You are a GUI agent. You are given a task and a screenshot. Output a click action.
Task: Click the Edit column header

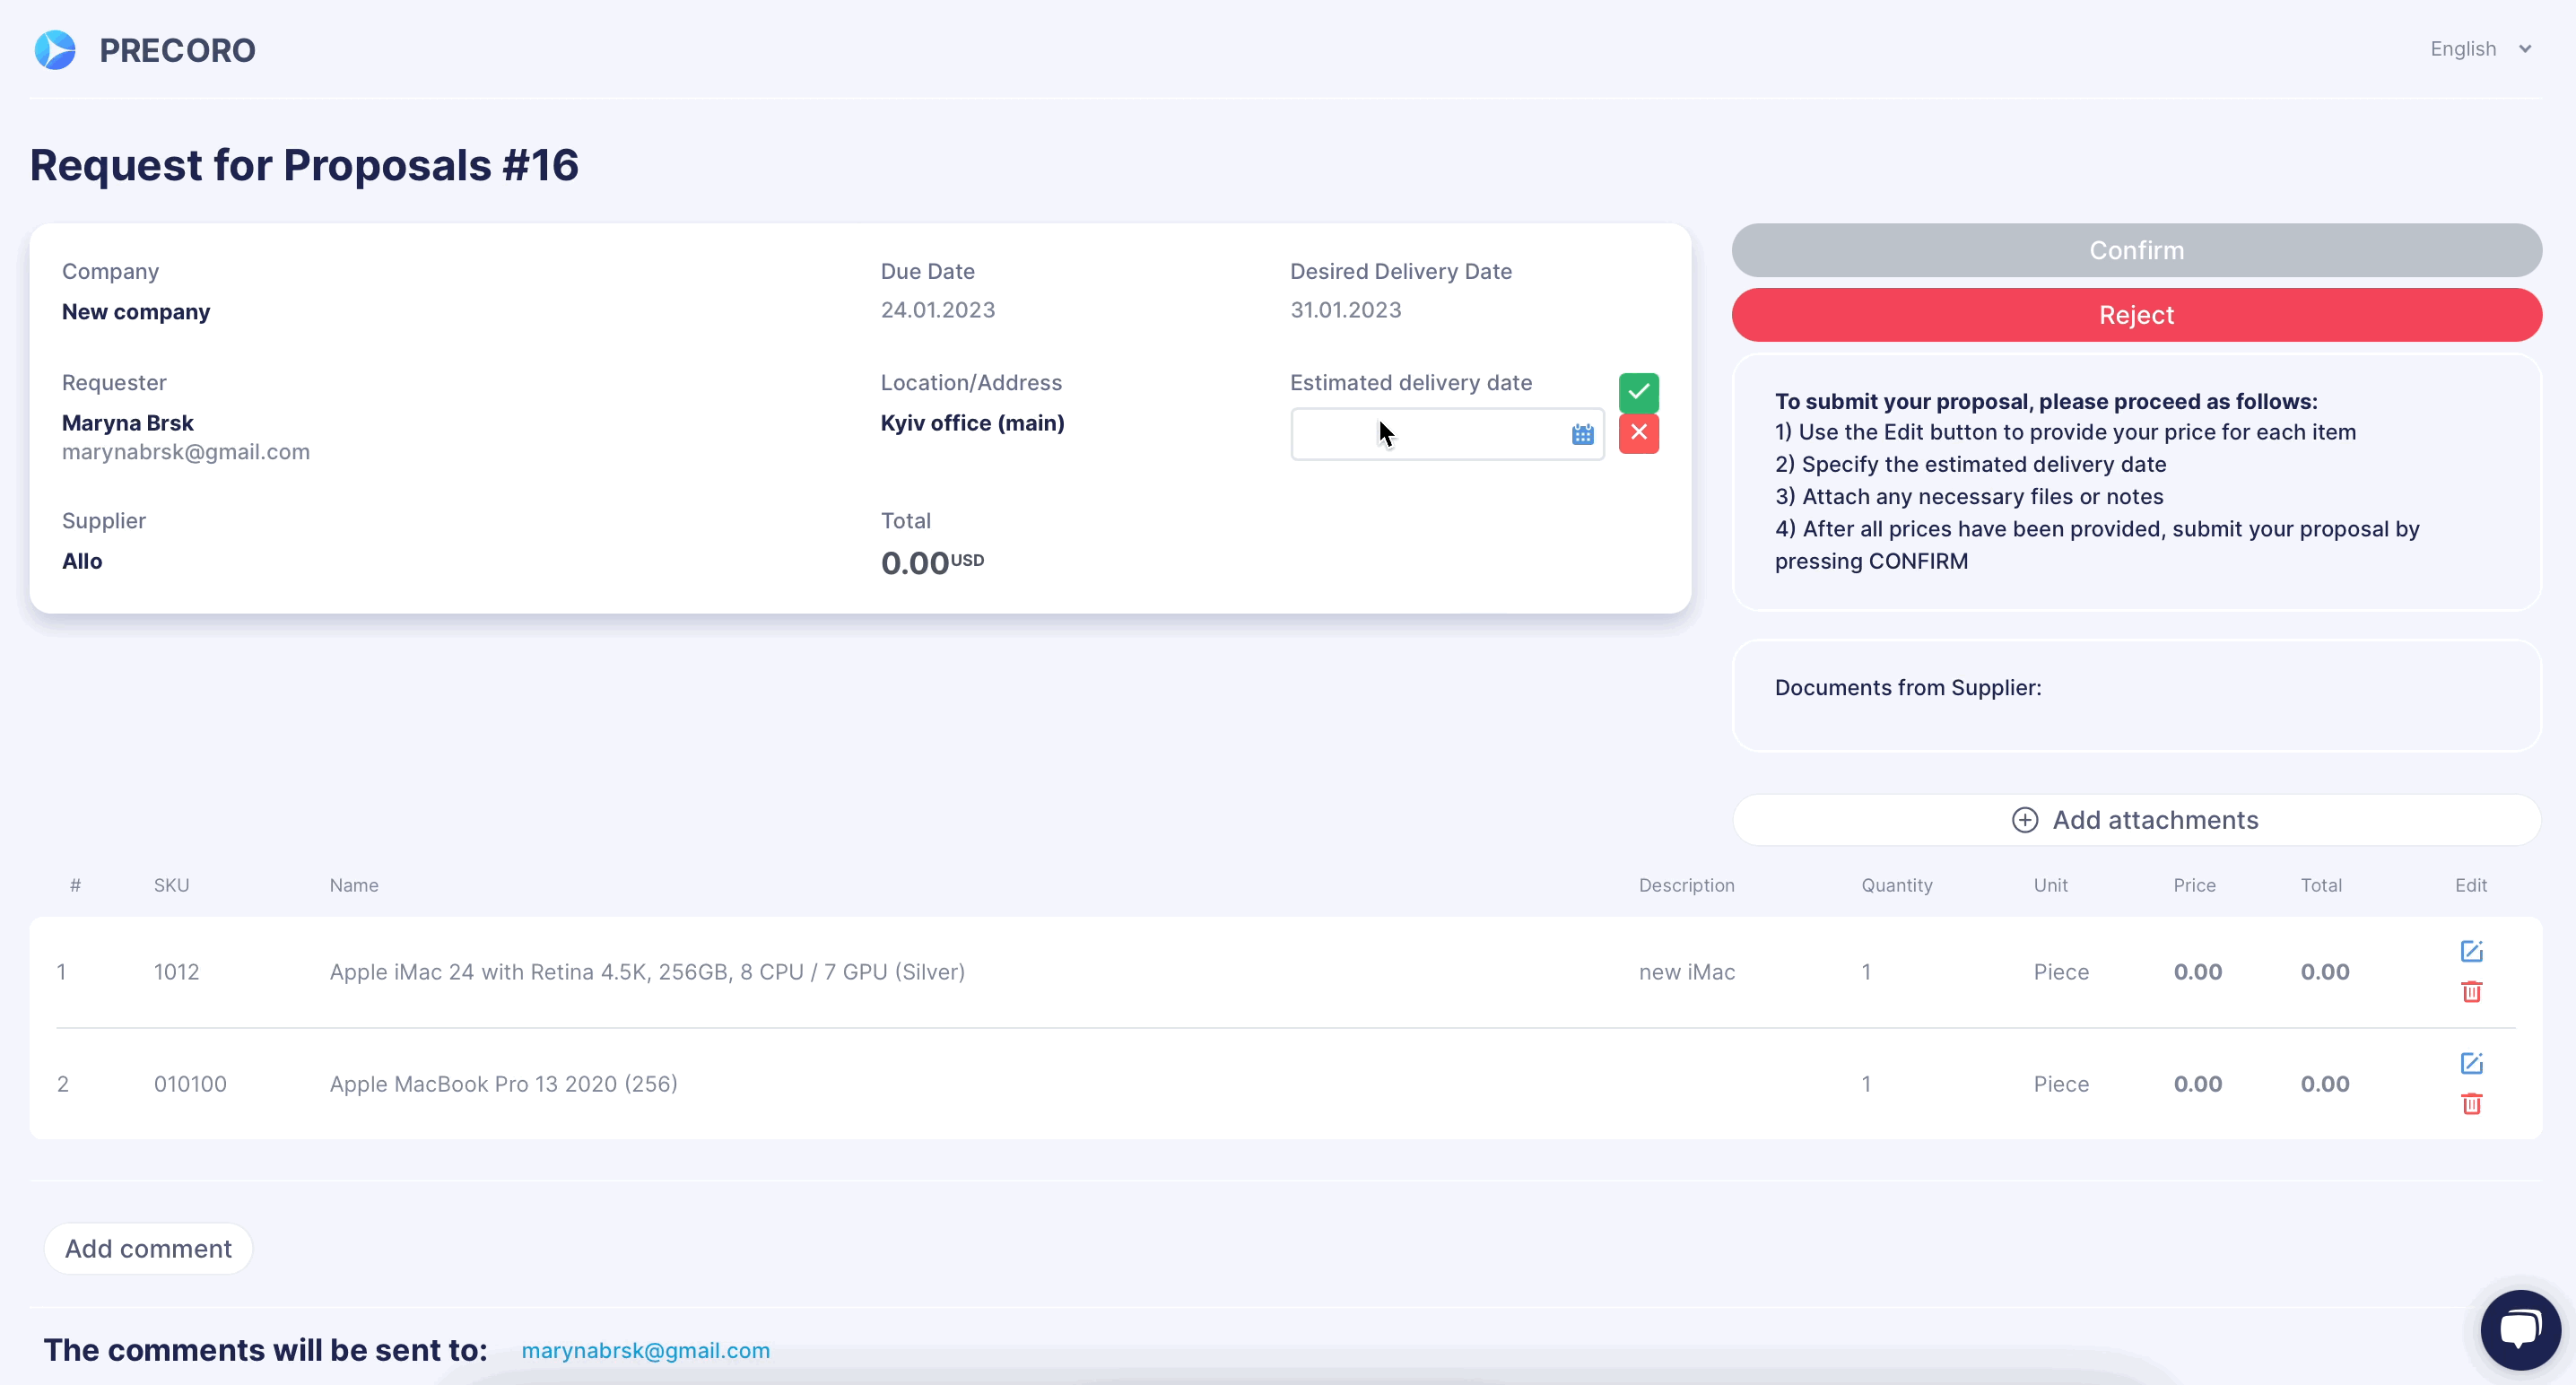tap(2470, 885)
